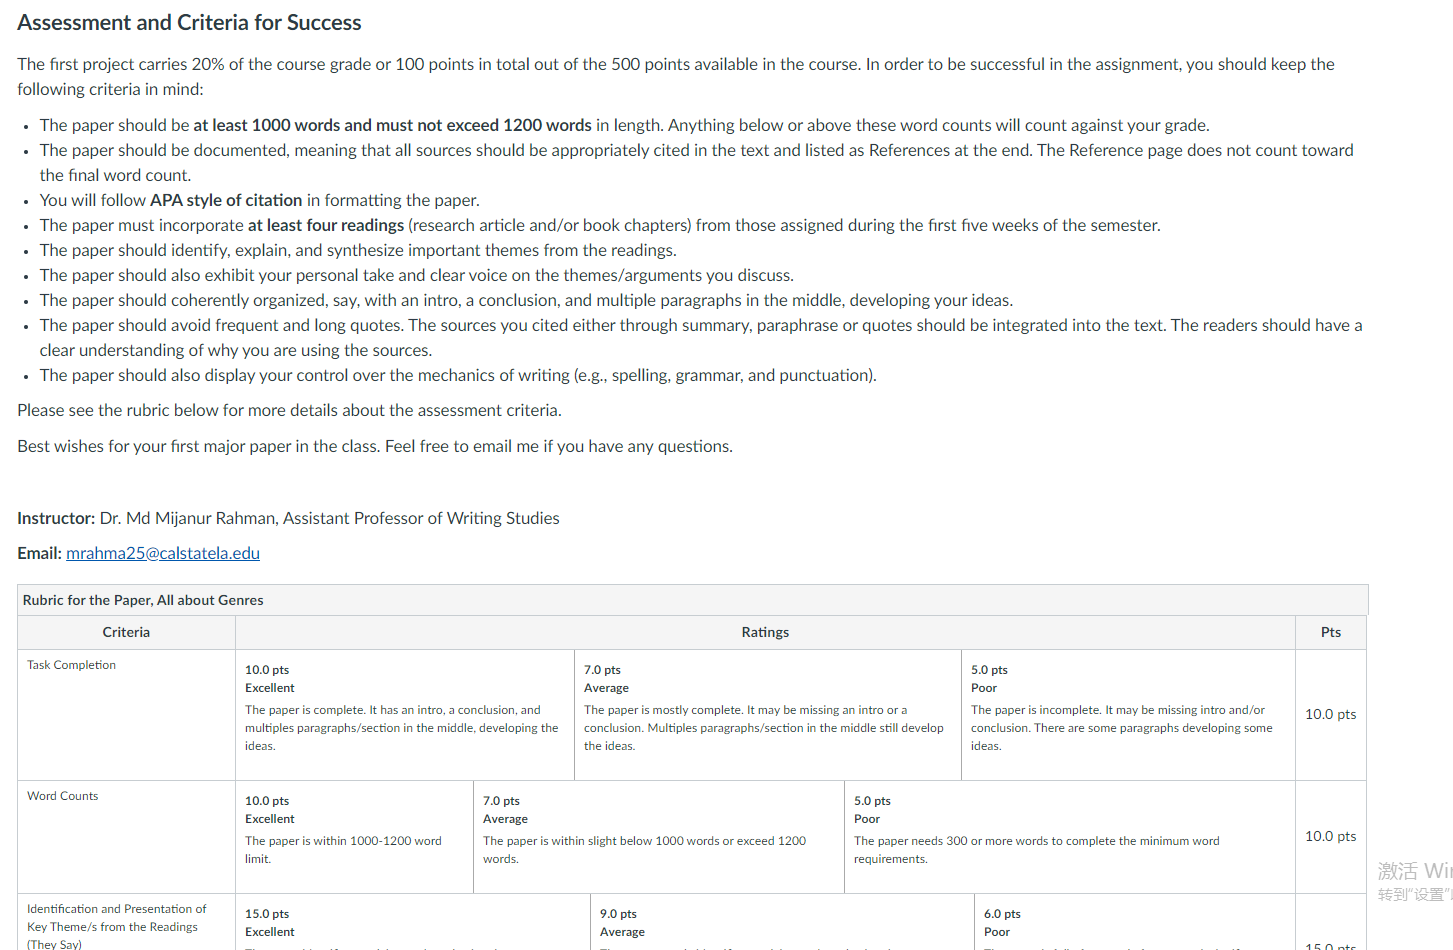Open the mrahma25@calstatela.edu email link
Viewport: 1453px width, 950px height.
click(163, 553)
